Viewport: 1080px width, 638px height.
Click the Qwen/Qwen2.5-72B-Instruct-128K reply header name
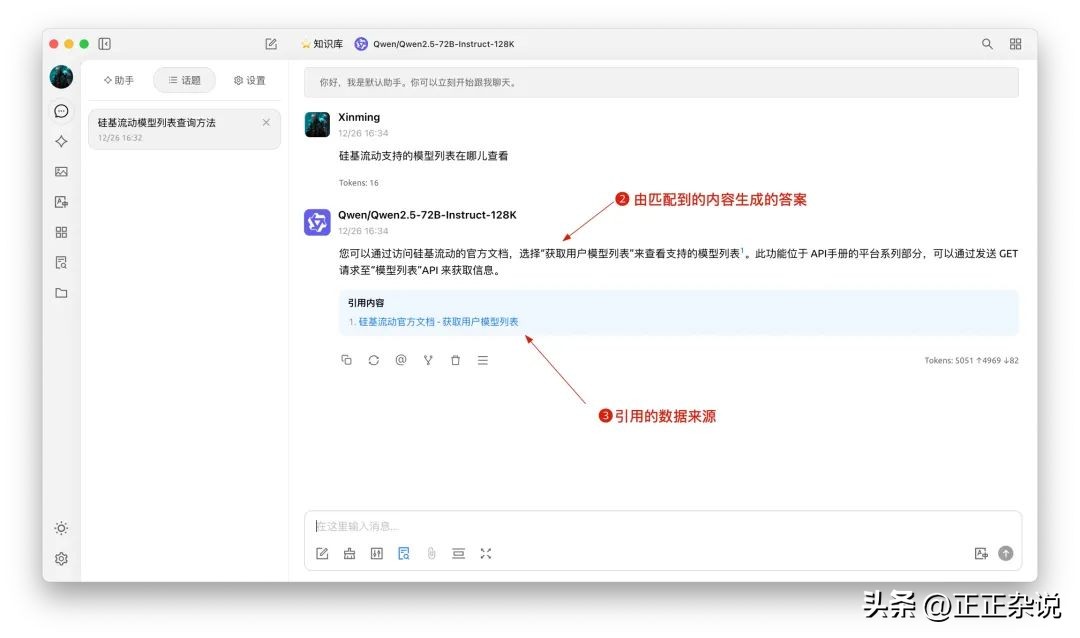click(x=427, y=215)
